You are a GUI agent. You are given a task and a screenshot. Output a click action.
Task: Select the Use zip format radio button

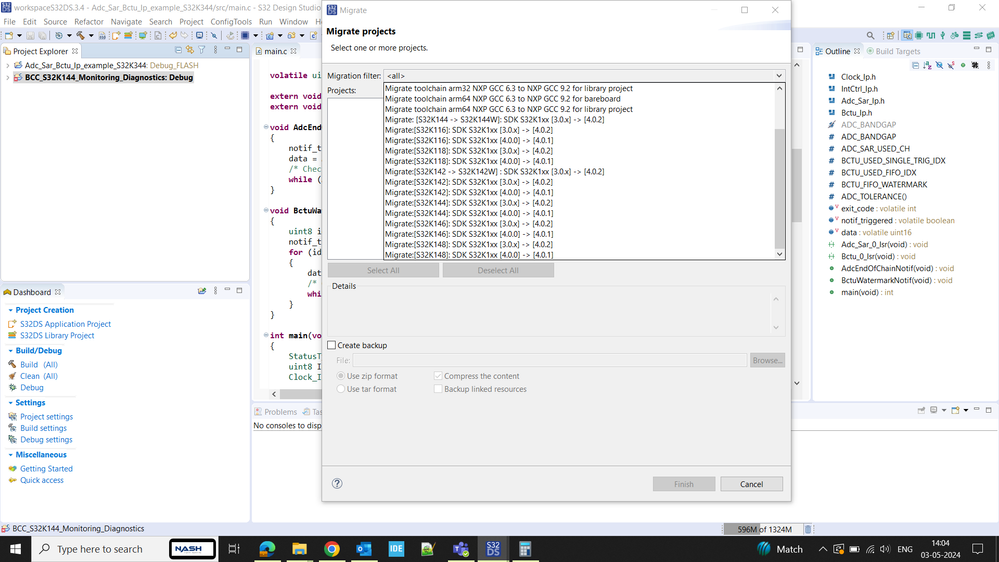(341, 376)
